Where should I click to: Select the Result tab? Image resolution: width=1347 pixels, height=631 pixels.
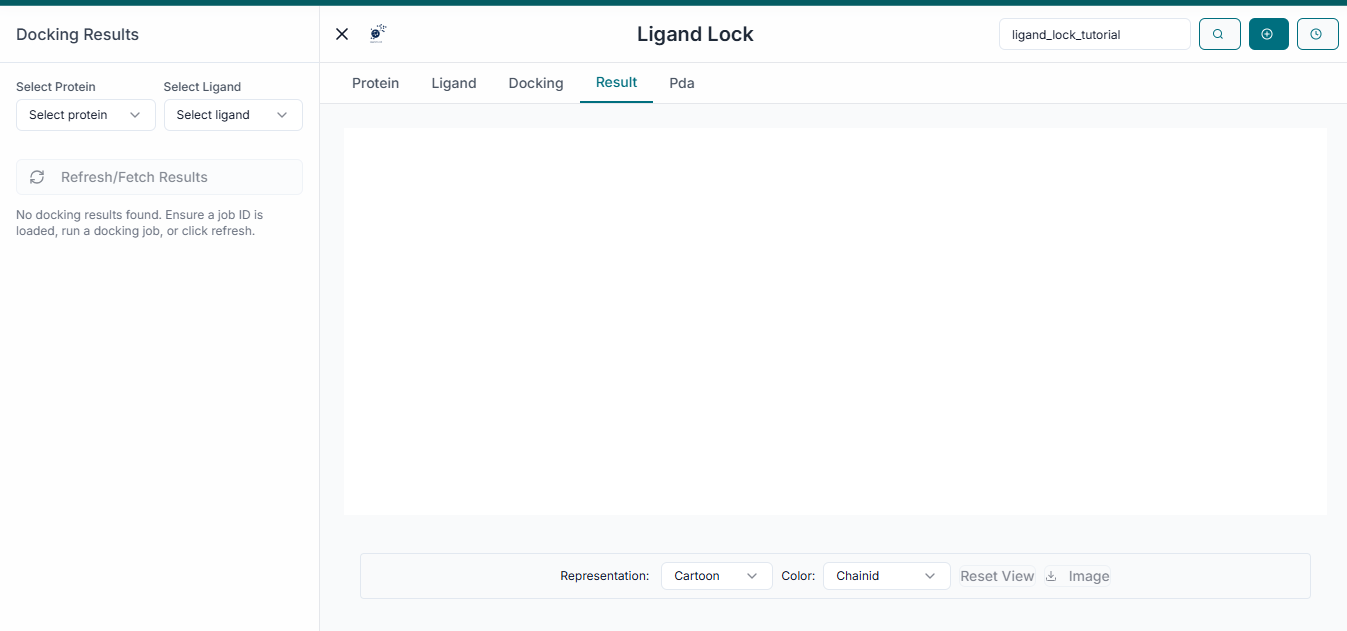click(616, 82)
